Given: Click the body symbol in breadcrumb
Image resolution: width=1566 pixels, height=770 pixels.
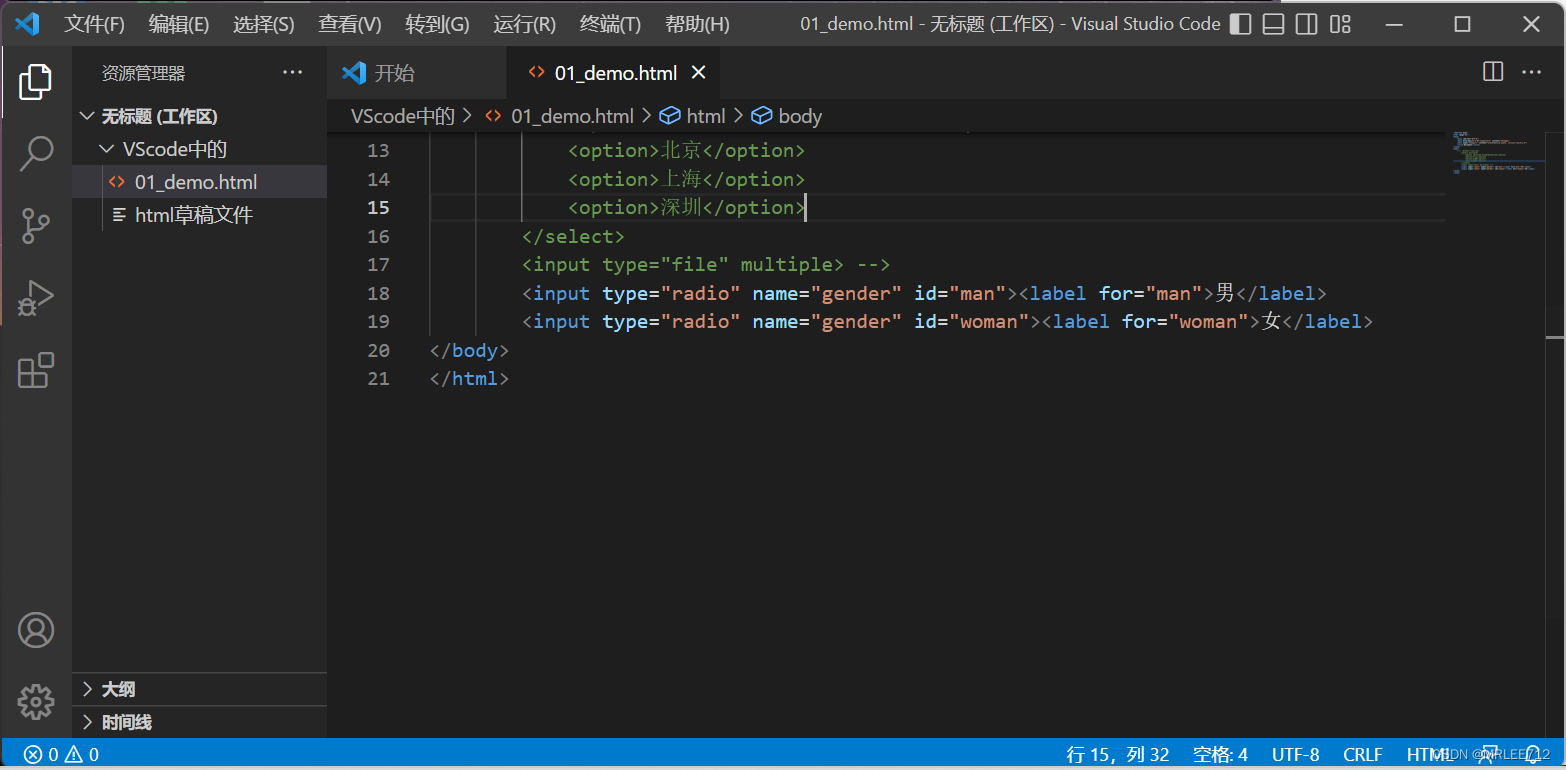Looking at the screenshot, I should 787,116.
